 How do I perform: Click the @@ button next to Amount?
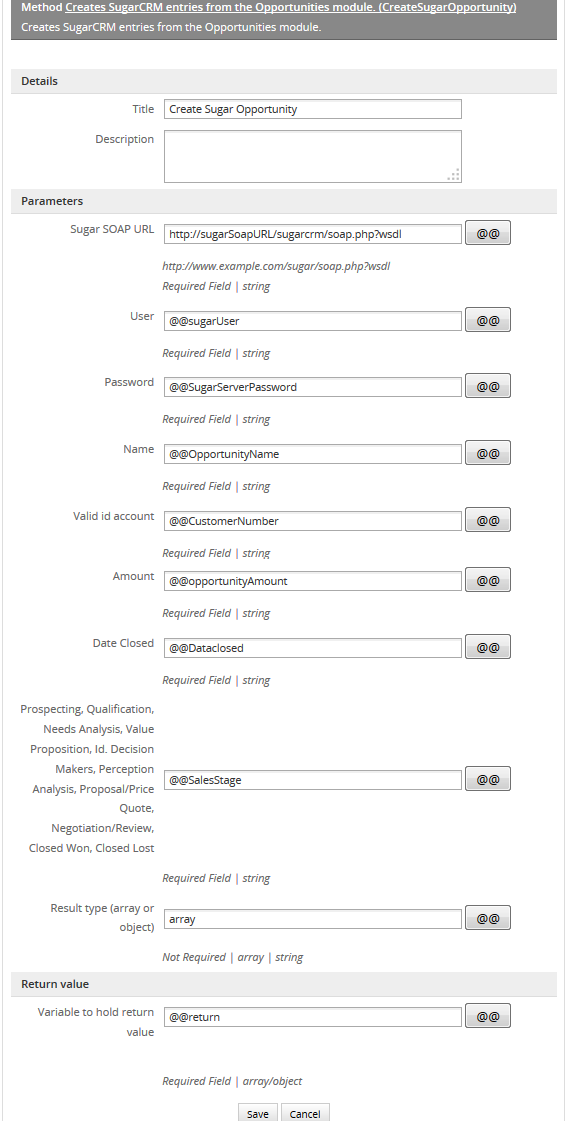[488, 581]
